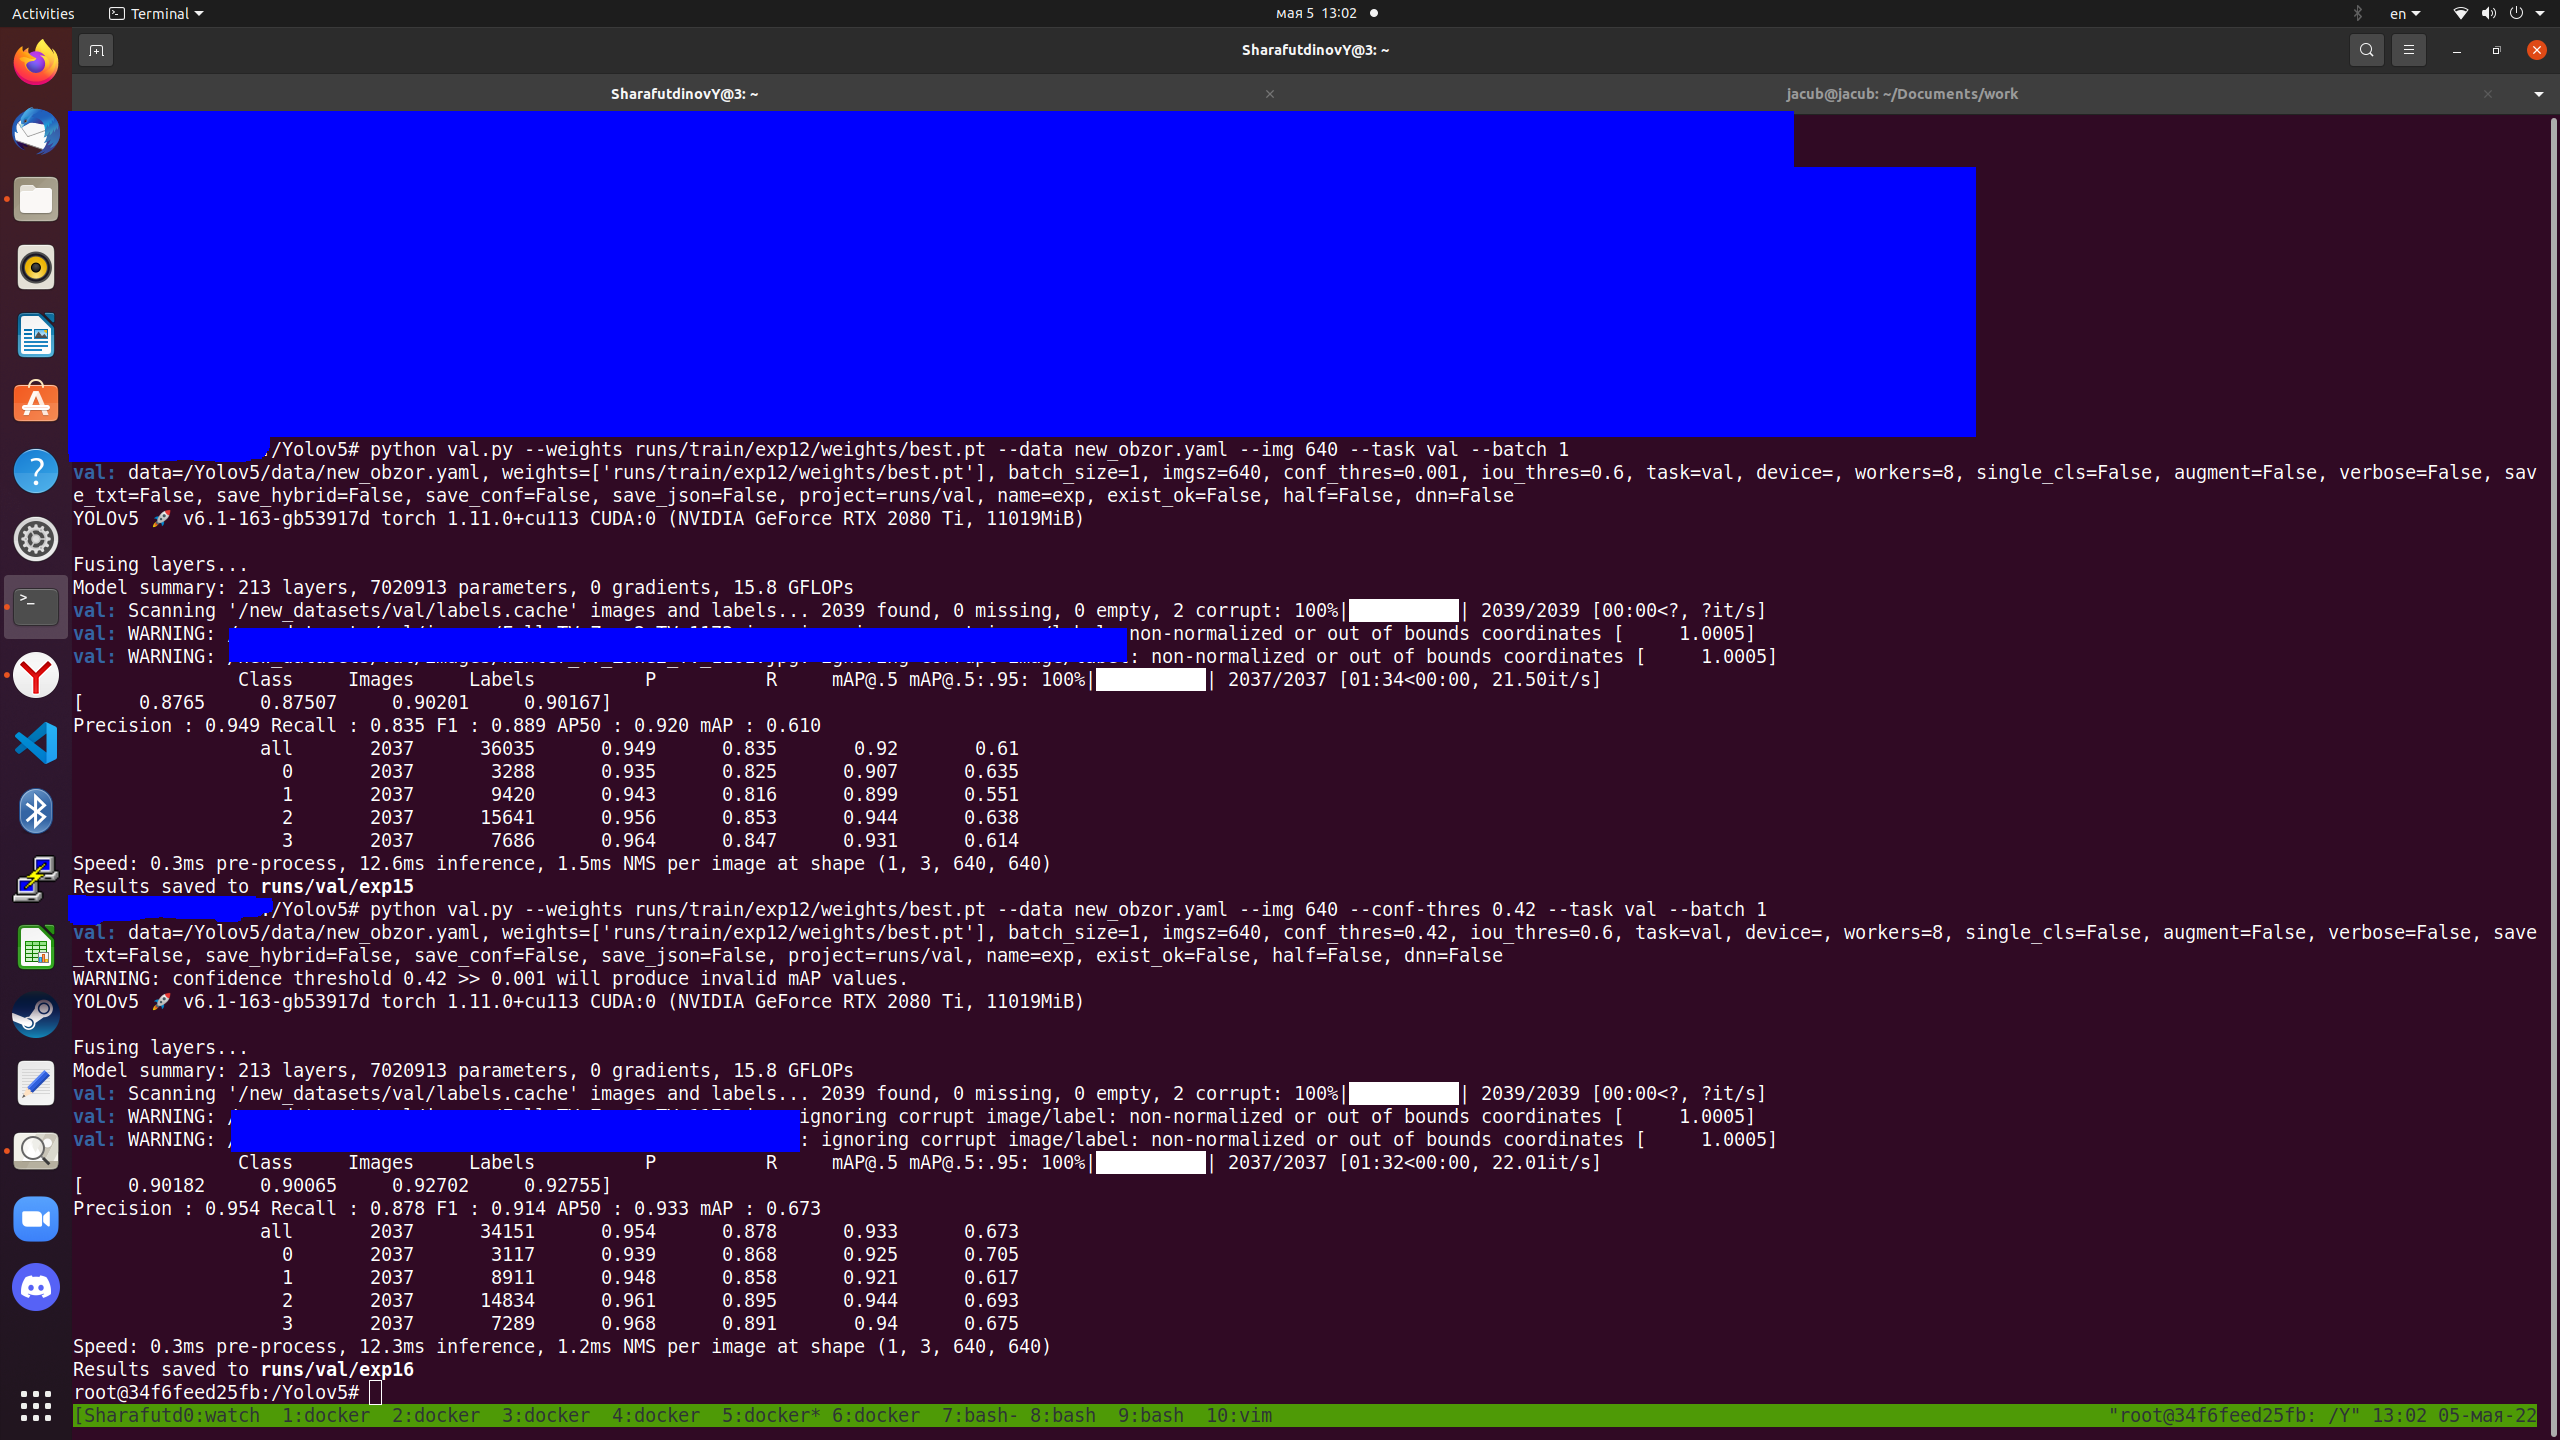Screen dimensions: 2560x1440
Task: Open Activities overview
Action: 43,13
